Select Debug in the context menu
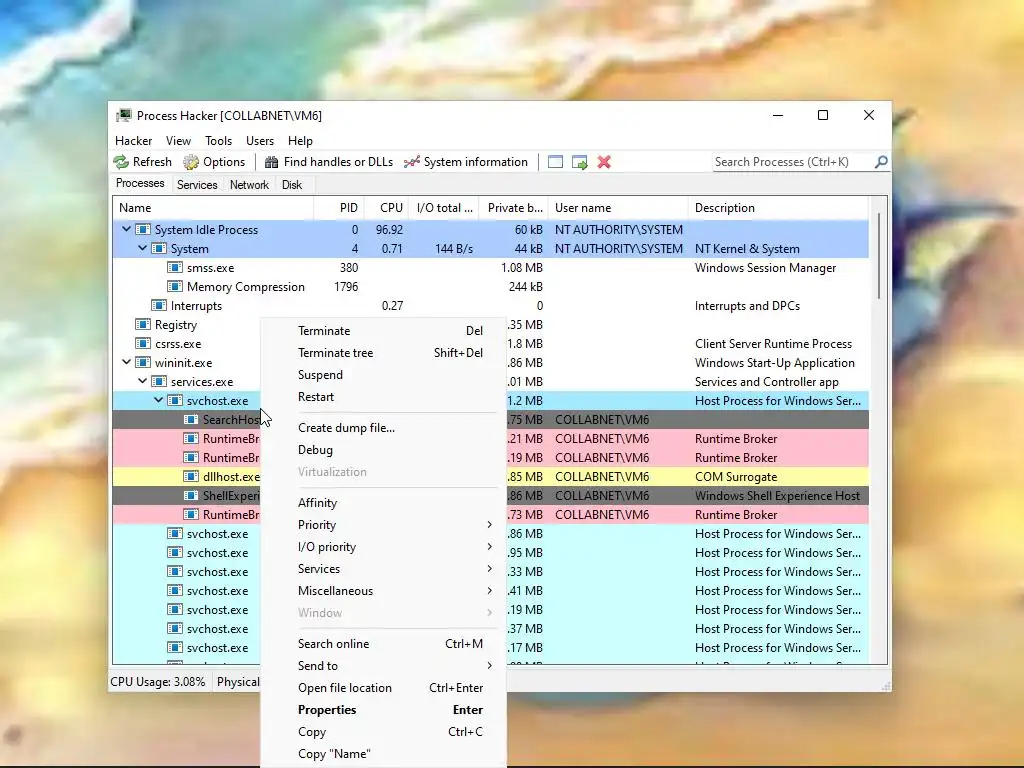This screenshot has width=1024, height=768. tap(383, 450)
